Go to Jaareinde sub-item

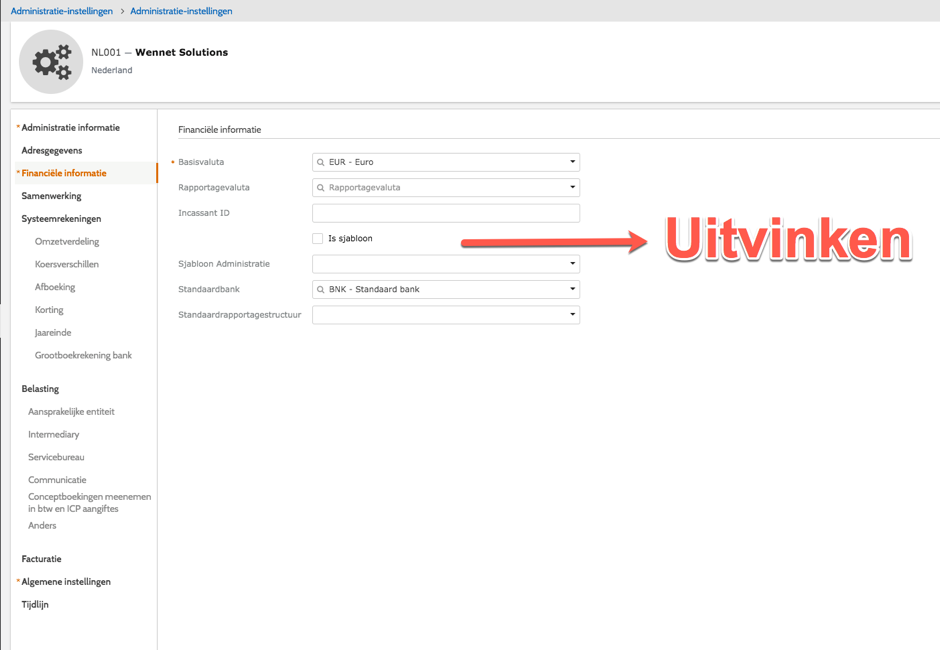pos(53,333)
